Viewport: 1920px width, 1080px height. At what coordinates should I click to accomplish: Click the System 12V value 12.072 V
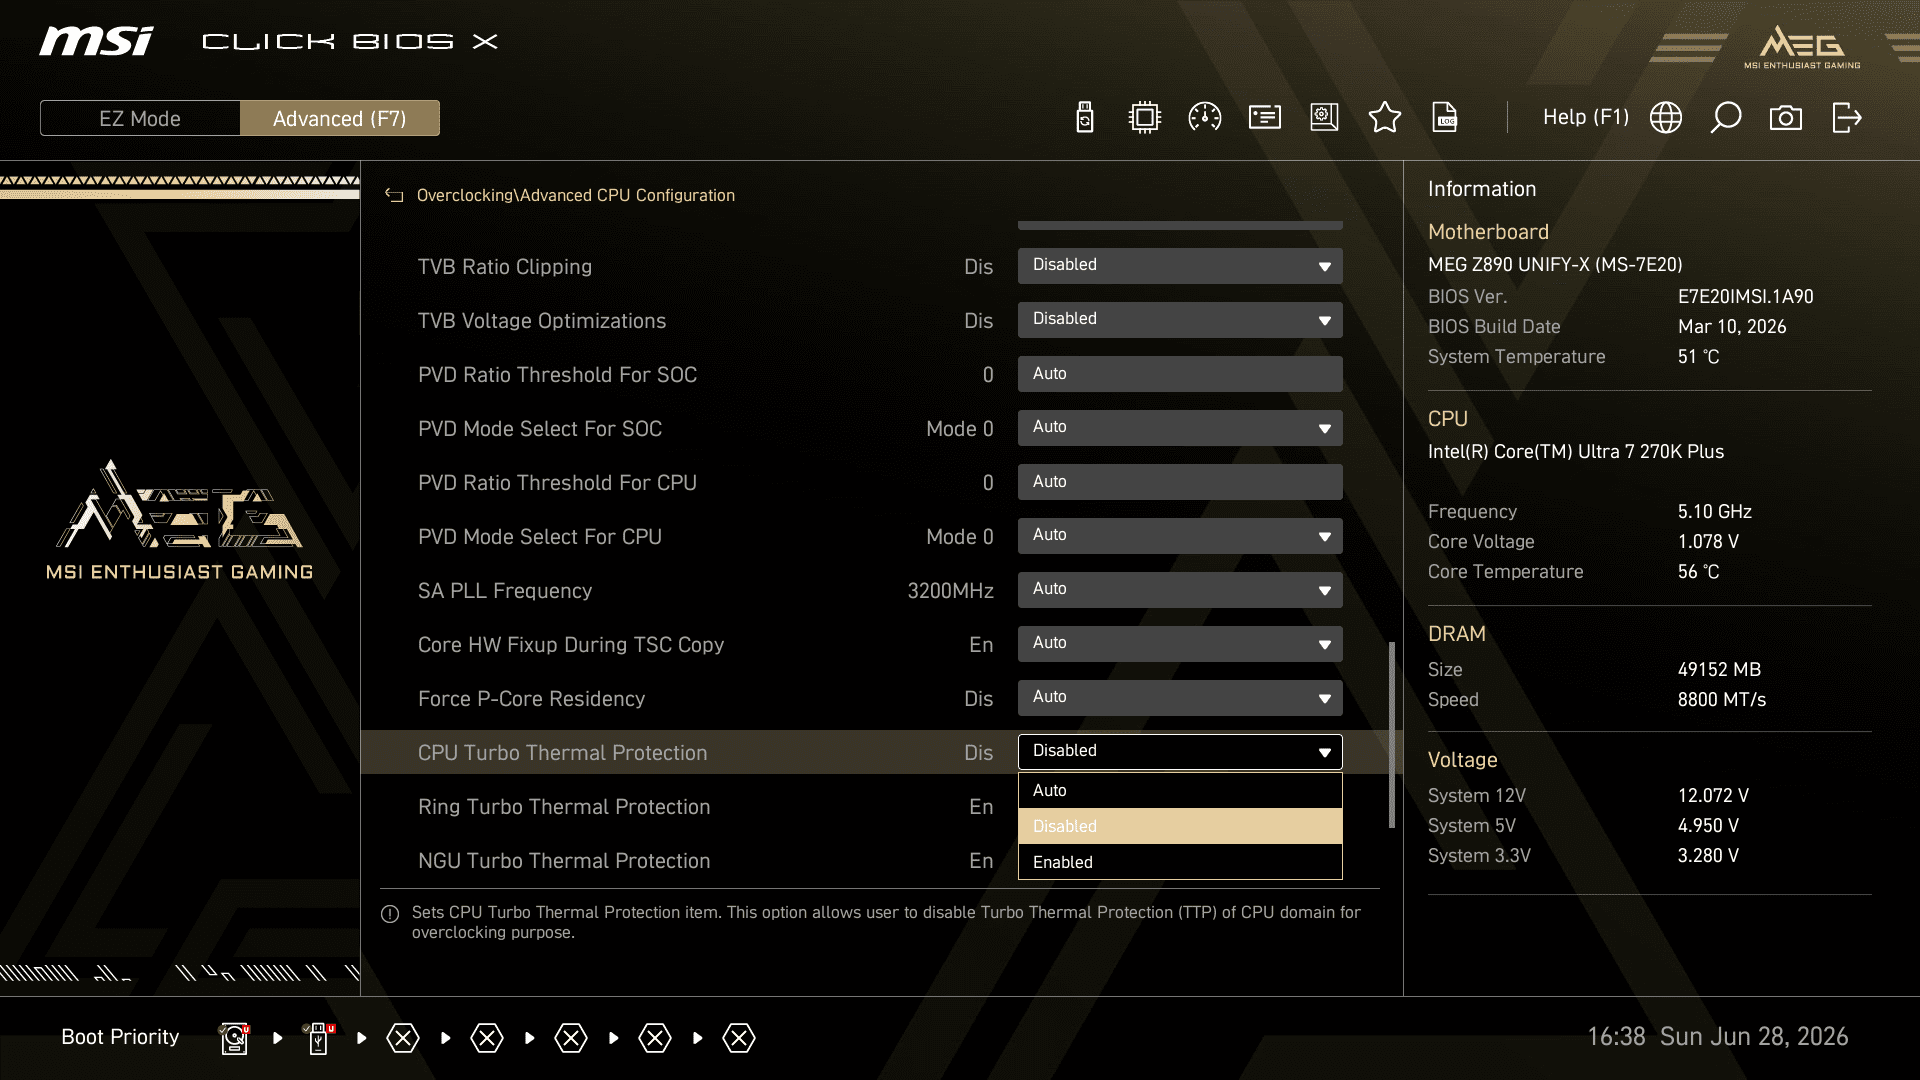click(x=1713, y=796)
